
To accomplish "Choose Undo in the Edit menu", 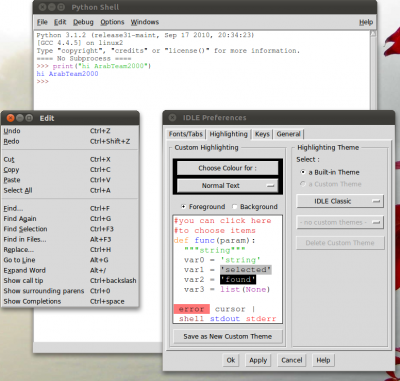I will (70, 131).
